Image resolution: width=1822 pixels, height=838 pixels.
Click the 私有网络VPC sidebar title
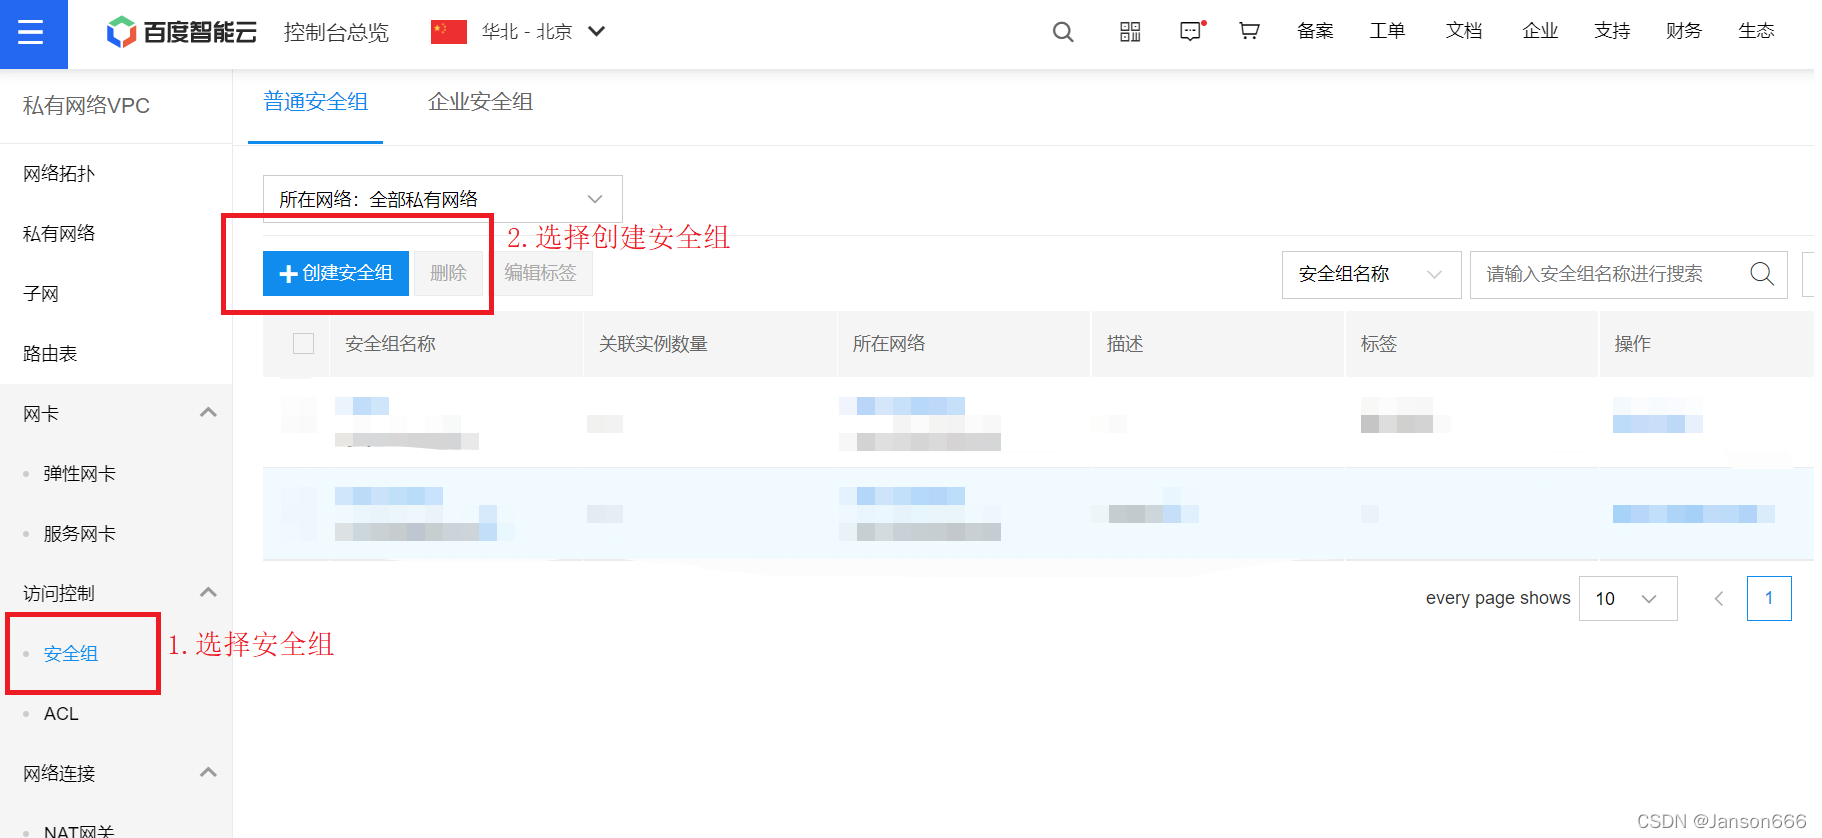[x=86, y=106]
